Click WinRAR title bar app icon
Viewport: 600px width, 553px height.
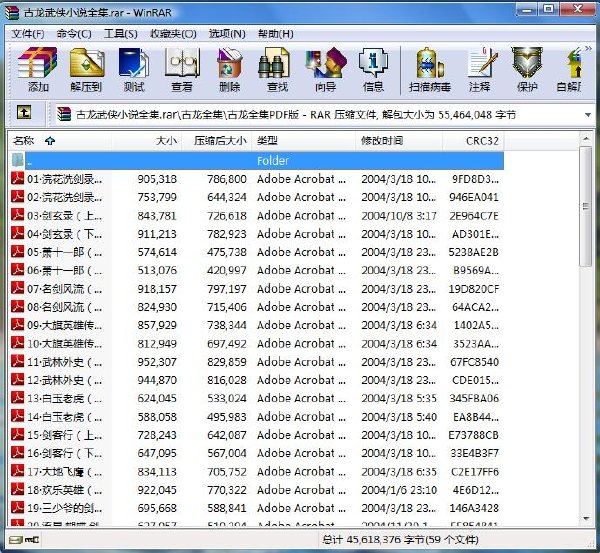coord(11,13)
